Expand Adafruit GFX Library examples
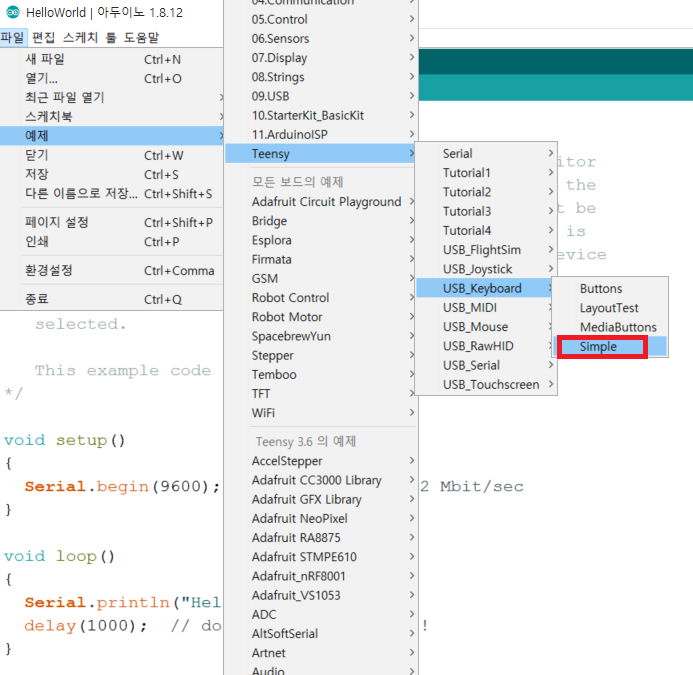Image resolution: width=693 pixels, height=675 pixels. tap(321, 500)
